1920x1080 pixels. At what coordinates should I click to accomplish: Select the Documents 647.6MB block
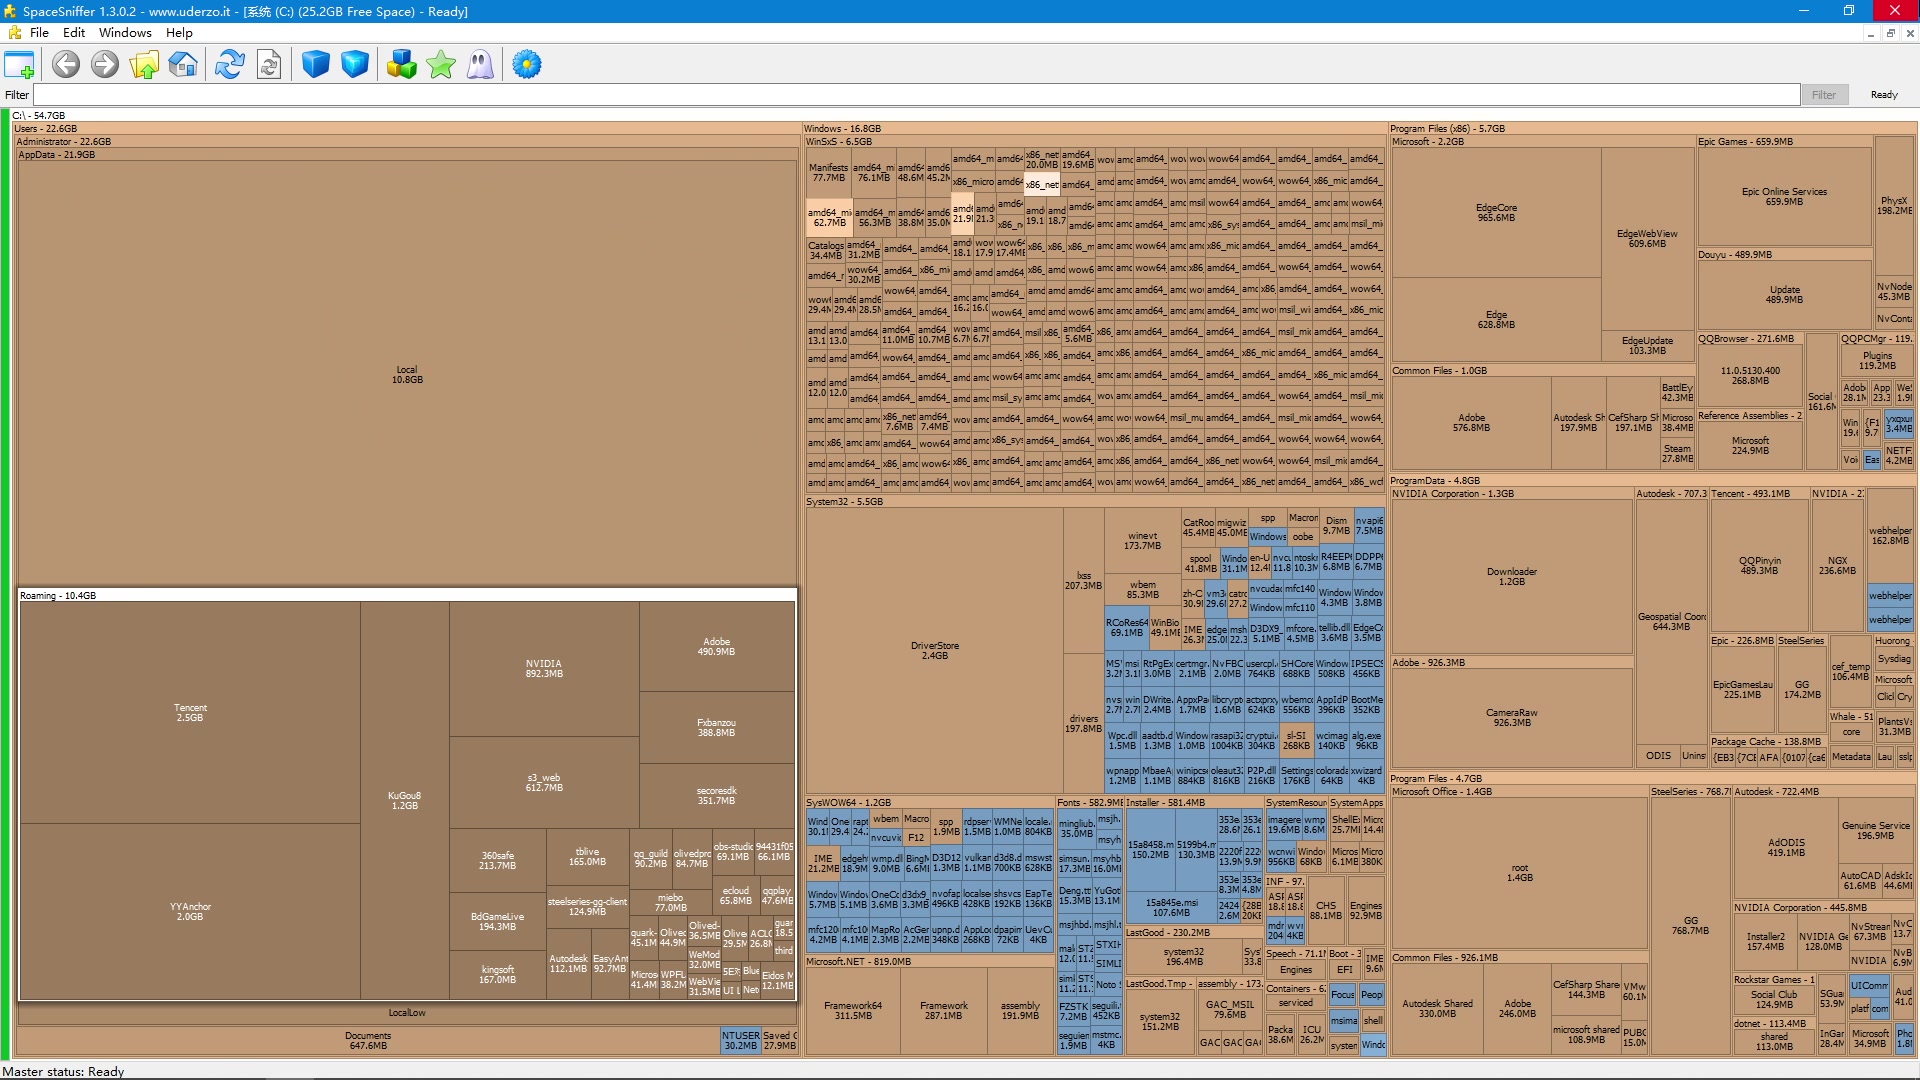[x=368, y=1041]
